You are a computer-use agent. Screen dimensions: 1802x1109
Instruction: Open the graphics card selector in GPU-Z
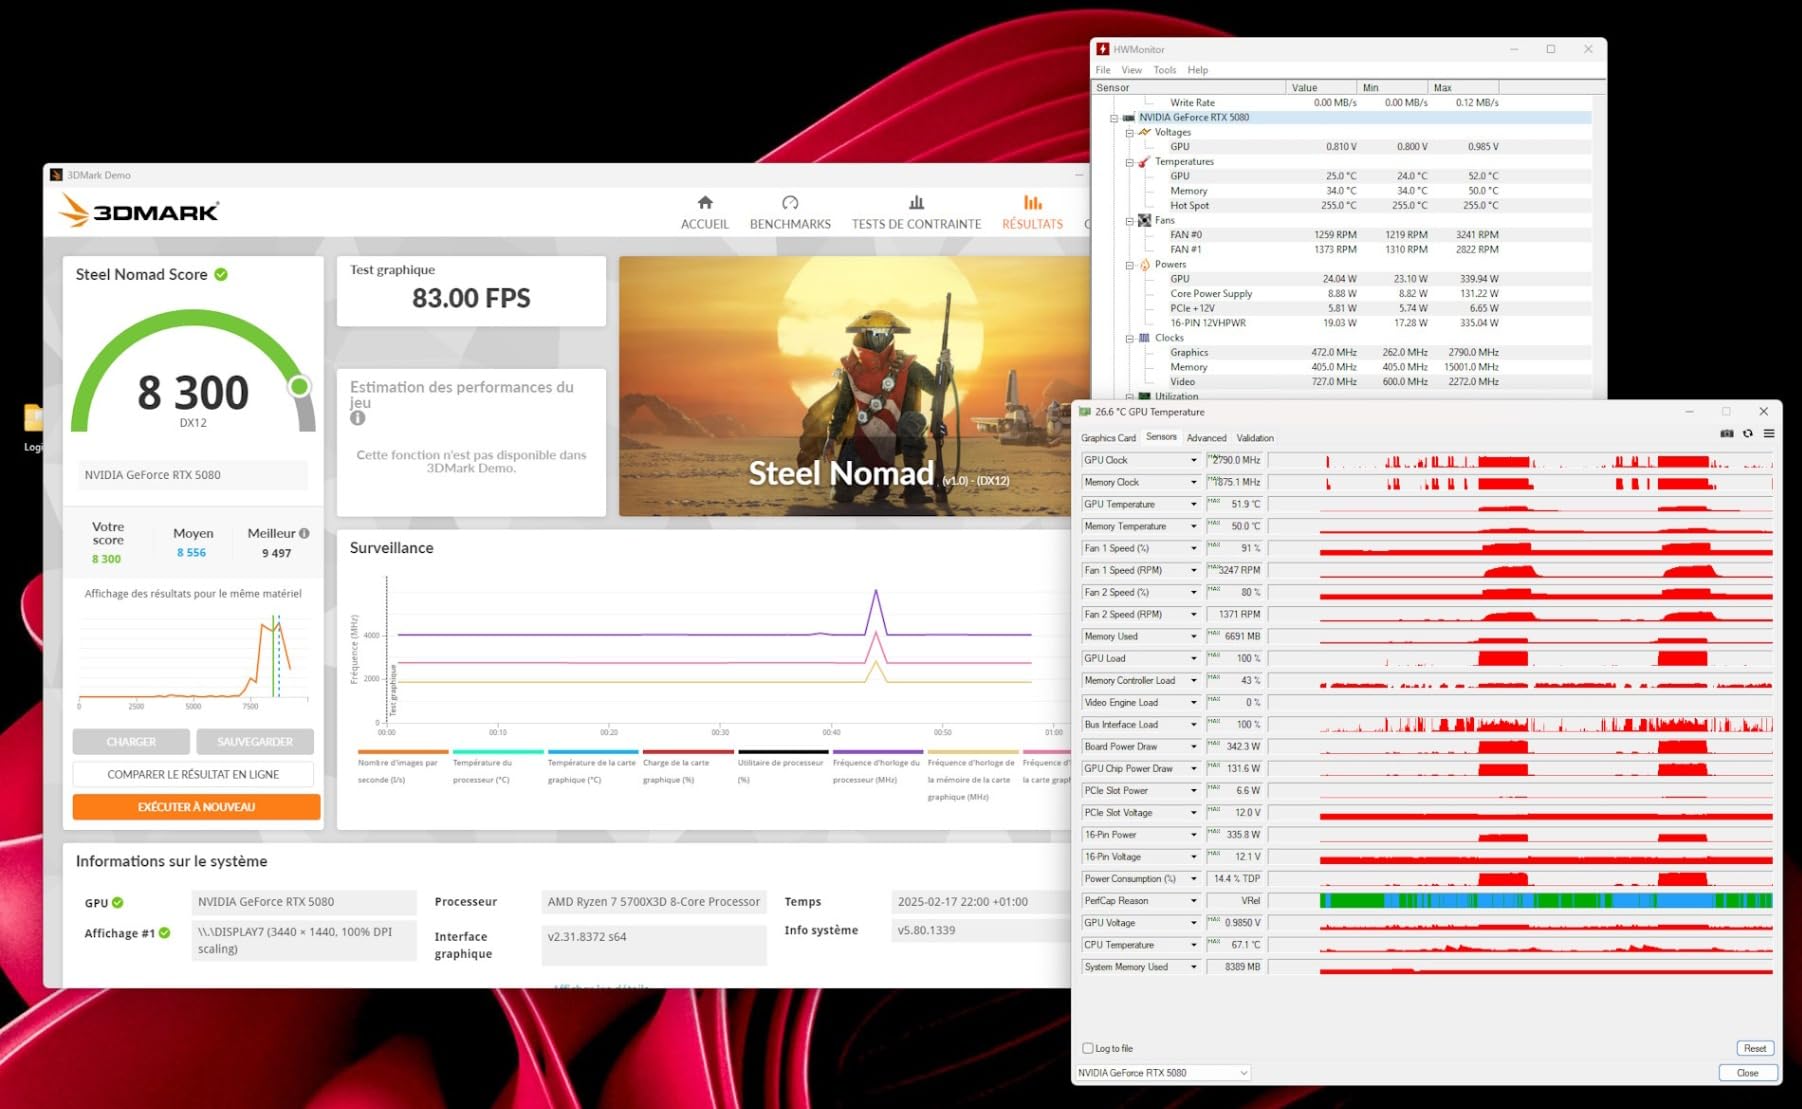tap(1164, 1073)
